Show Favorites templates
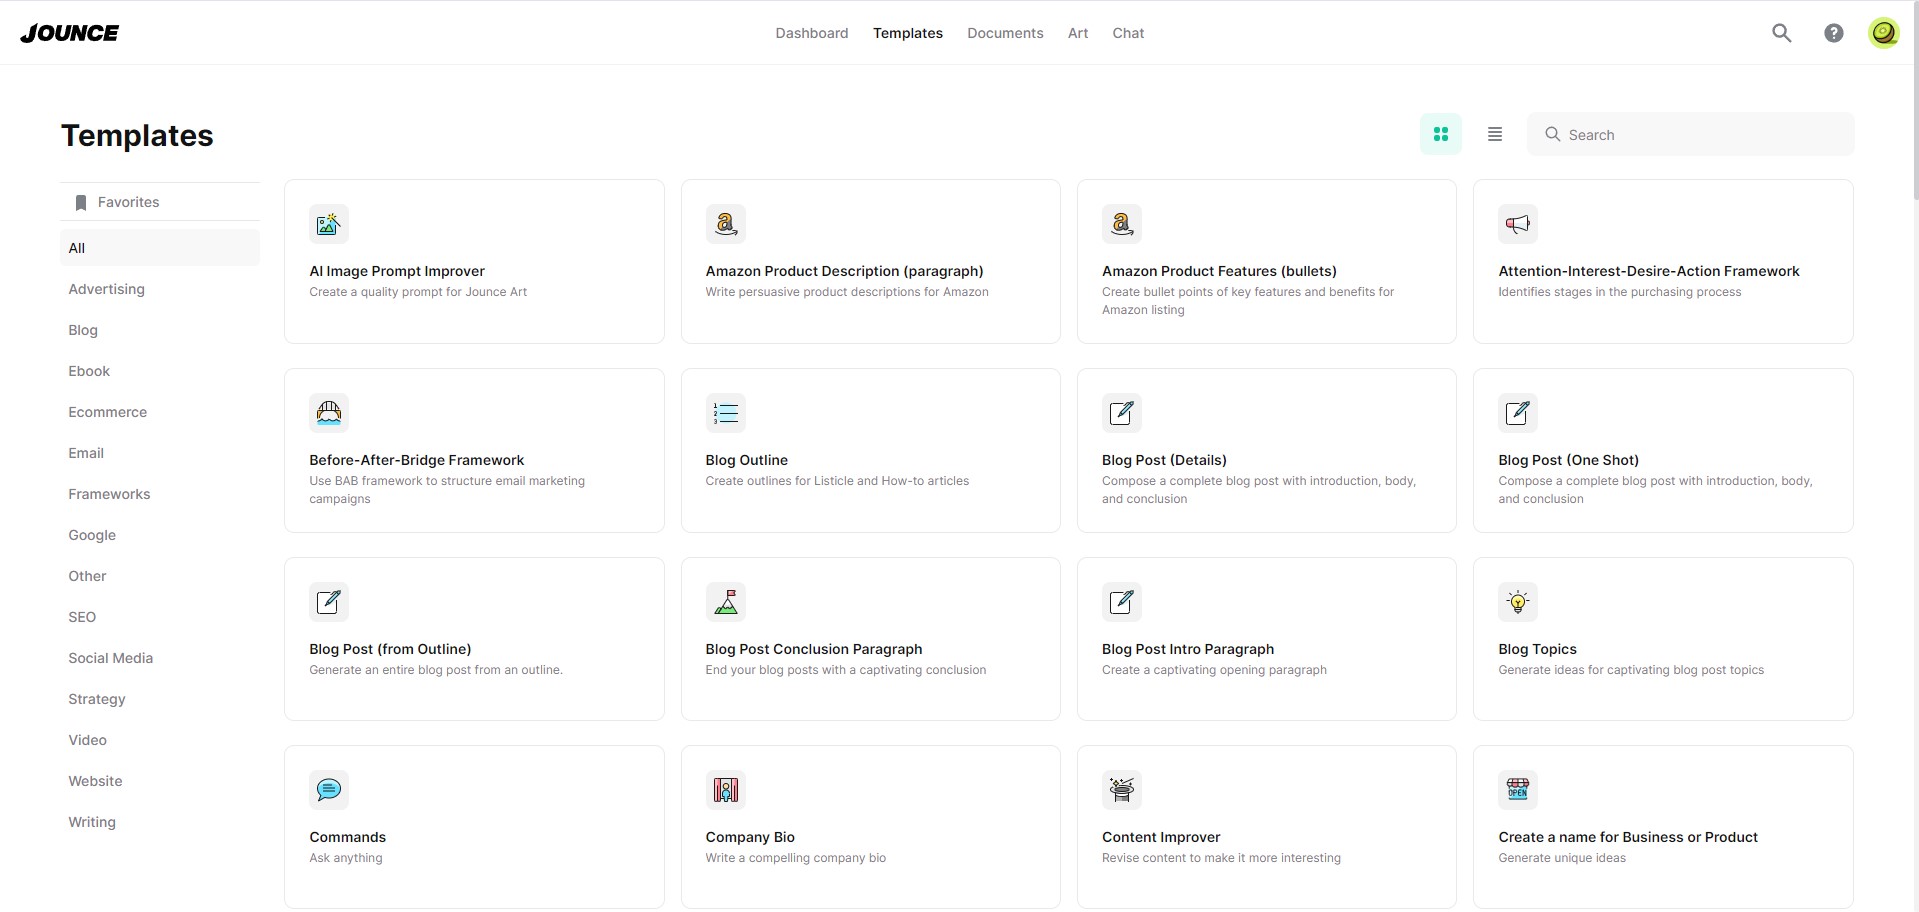The height and width of the screenshot is (912, 1919). point(160,202)
